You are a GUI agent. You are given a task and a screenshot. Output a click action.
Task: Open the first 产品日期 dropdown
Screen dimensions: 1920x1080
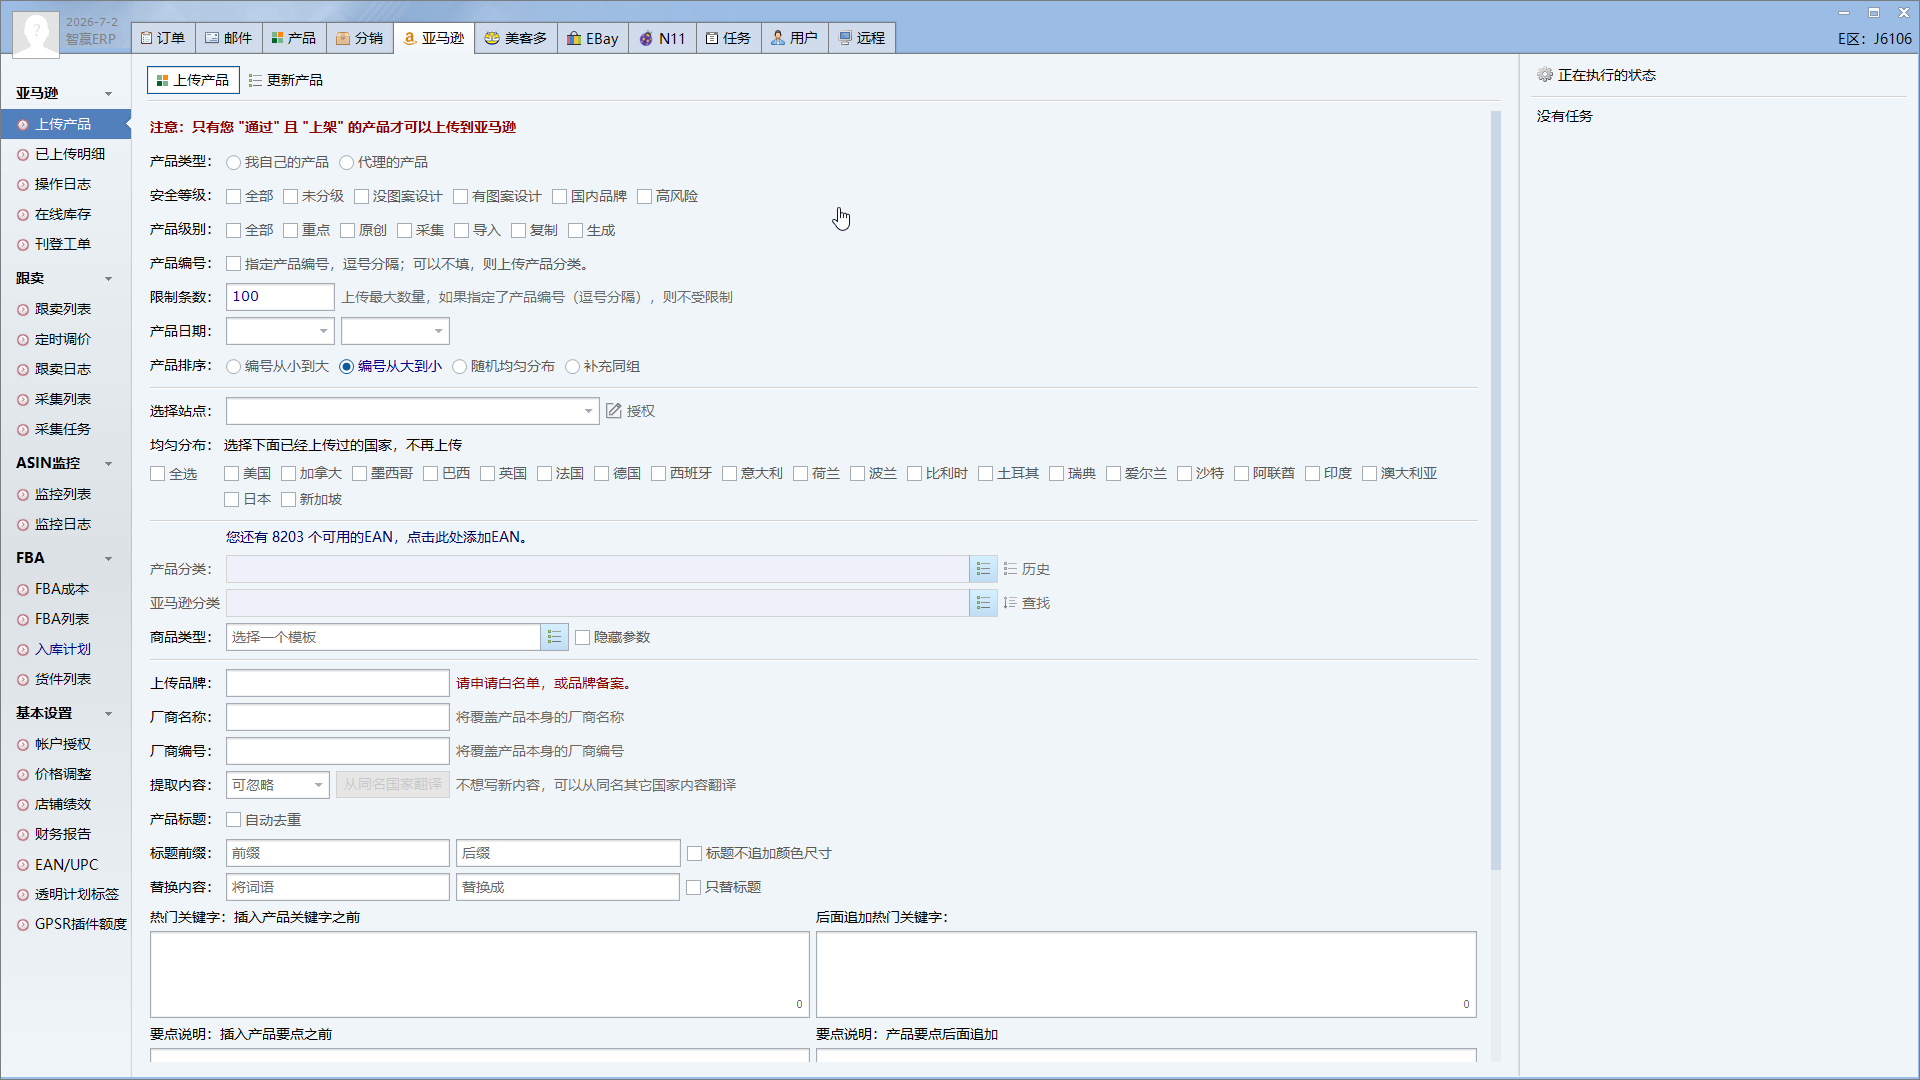pyautogui.click(x=280, y=331)
